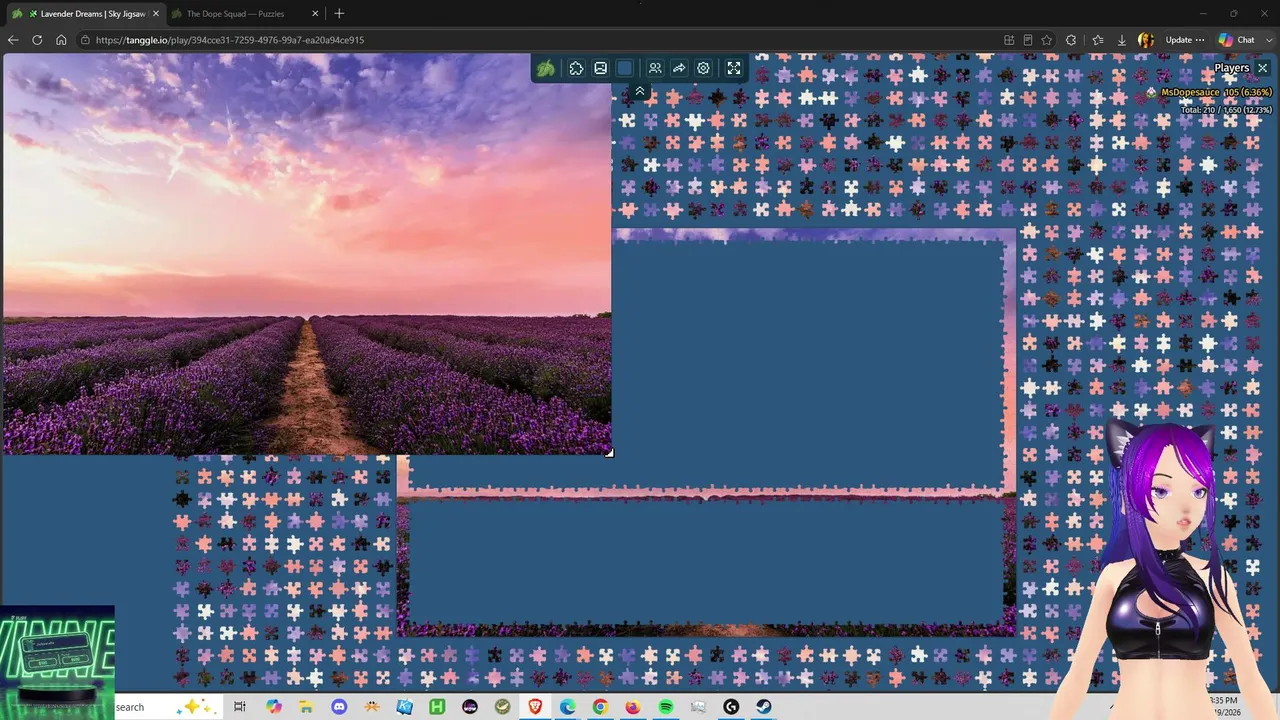
Task: Open File Explorer from the taskbar
Action: click(306, 707)
